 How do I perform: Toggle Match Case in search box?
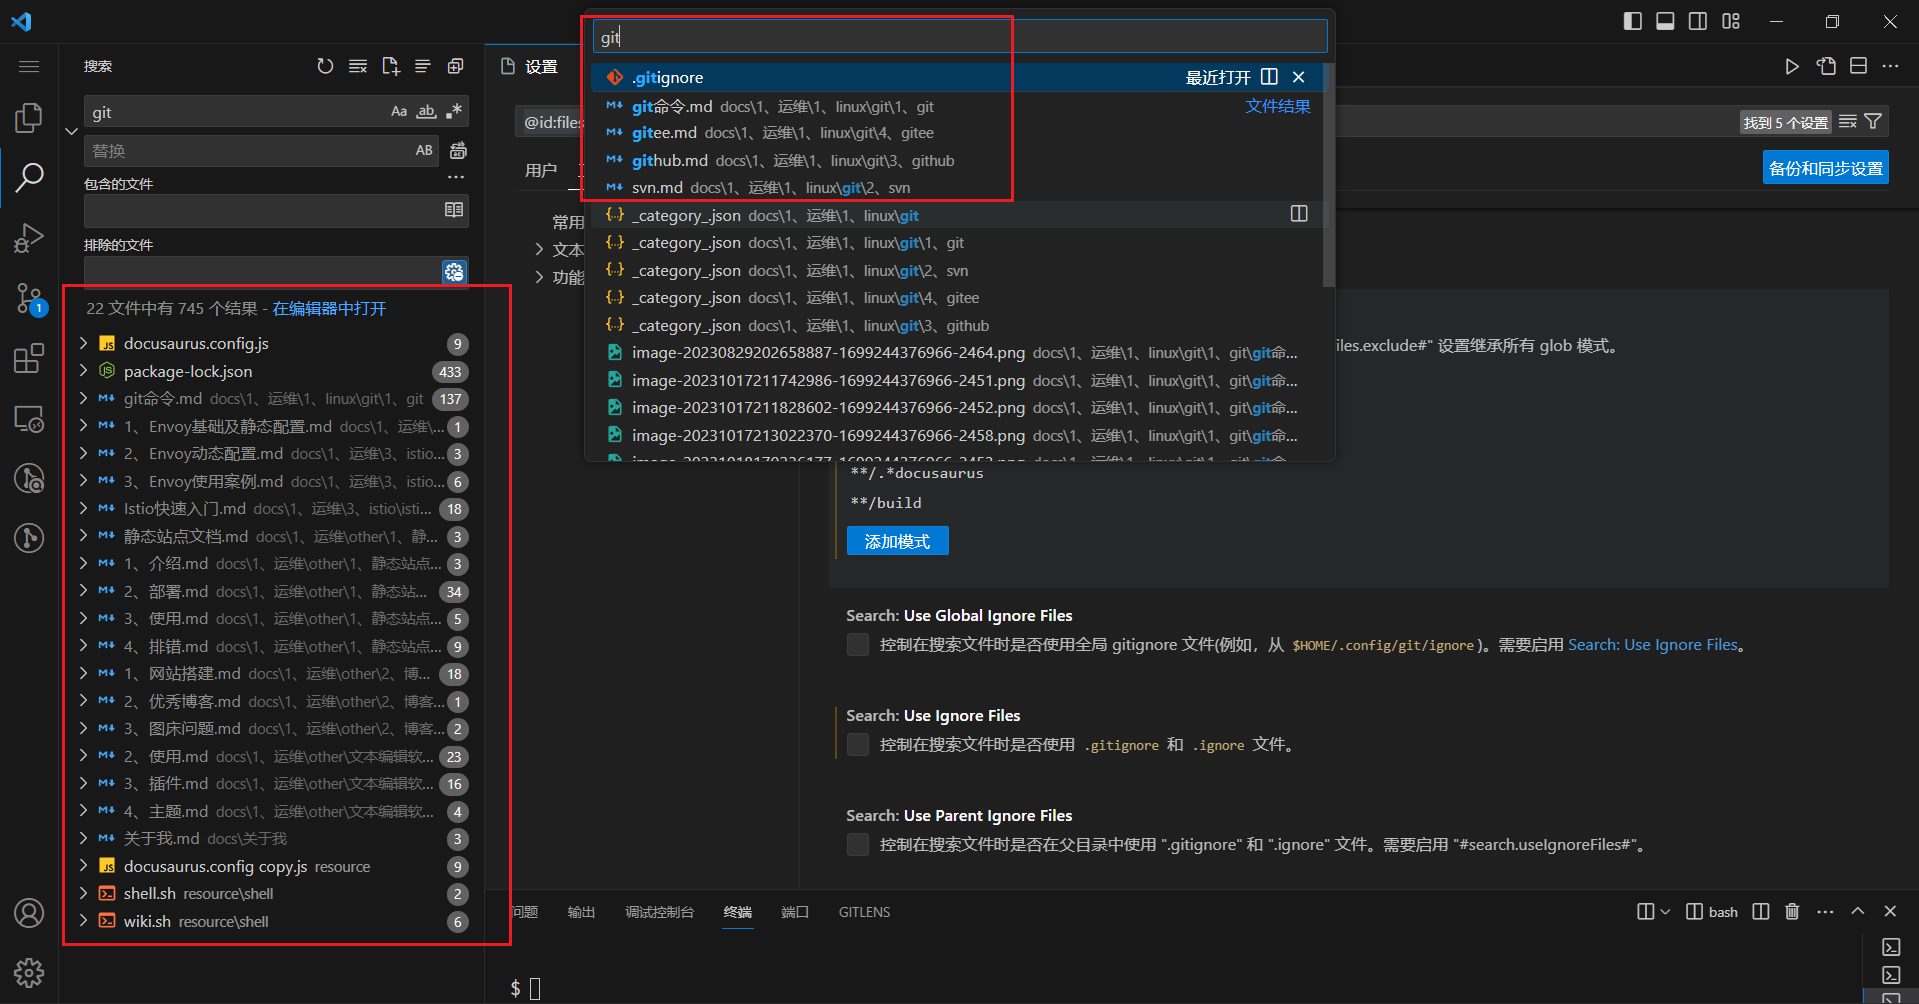click(399, 111)
